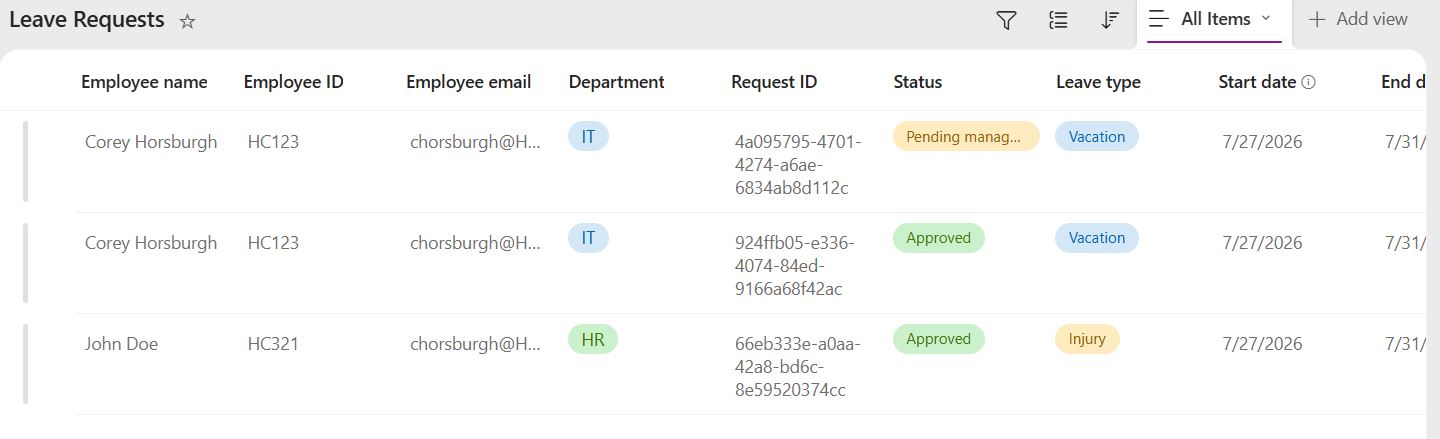Open the Start date column header
1440x439 pixels.
coord(1257,82)
